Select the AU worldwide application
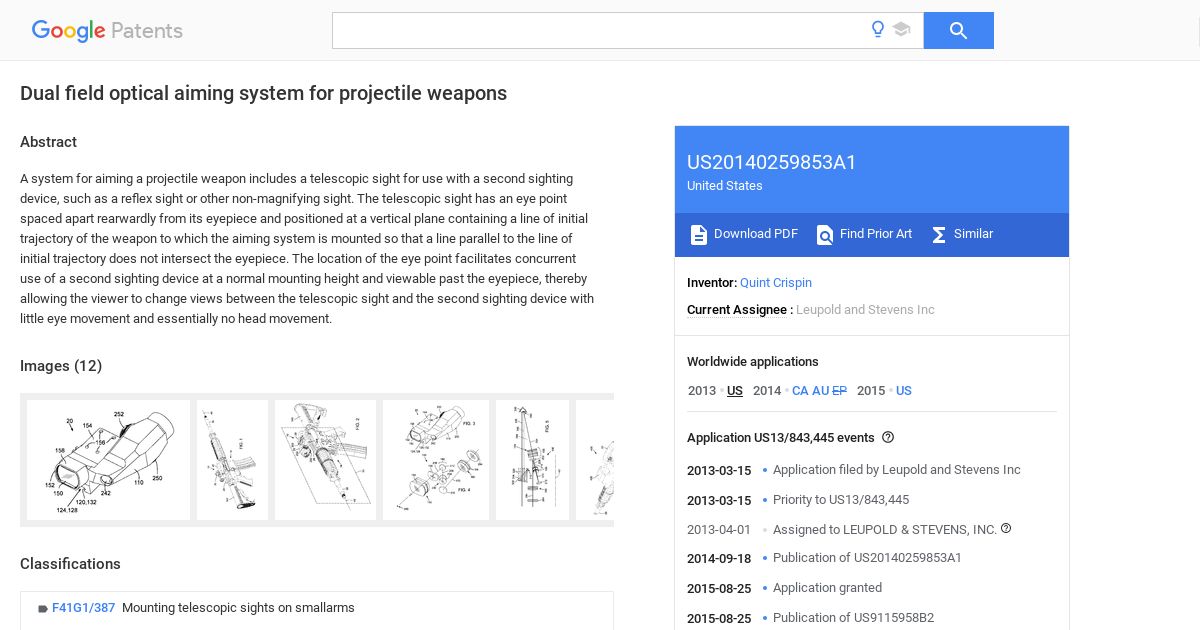The width and height of the screenshot is (1200, 630). [821, 391]
